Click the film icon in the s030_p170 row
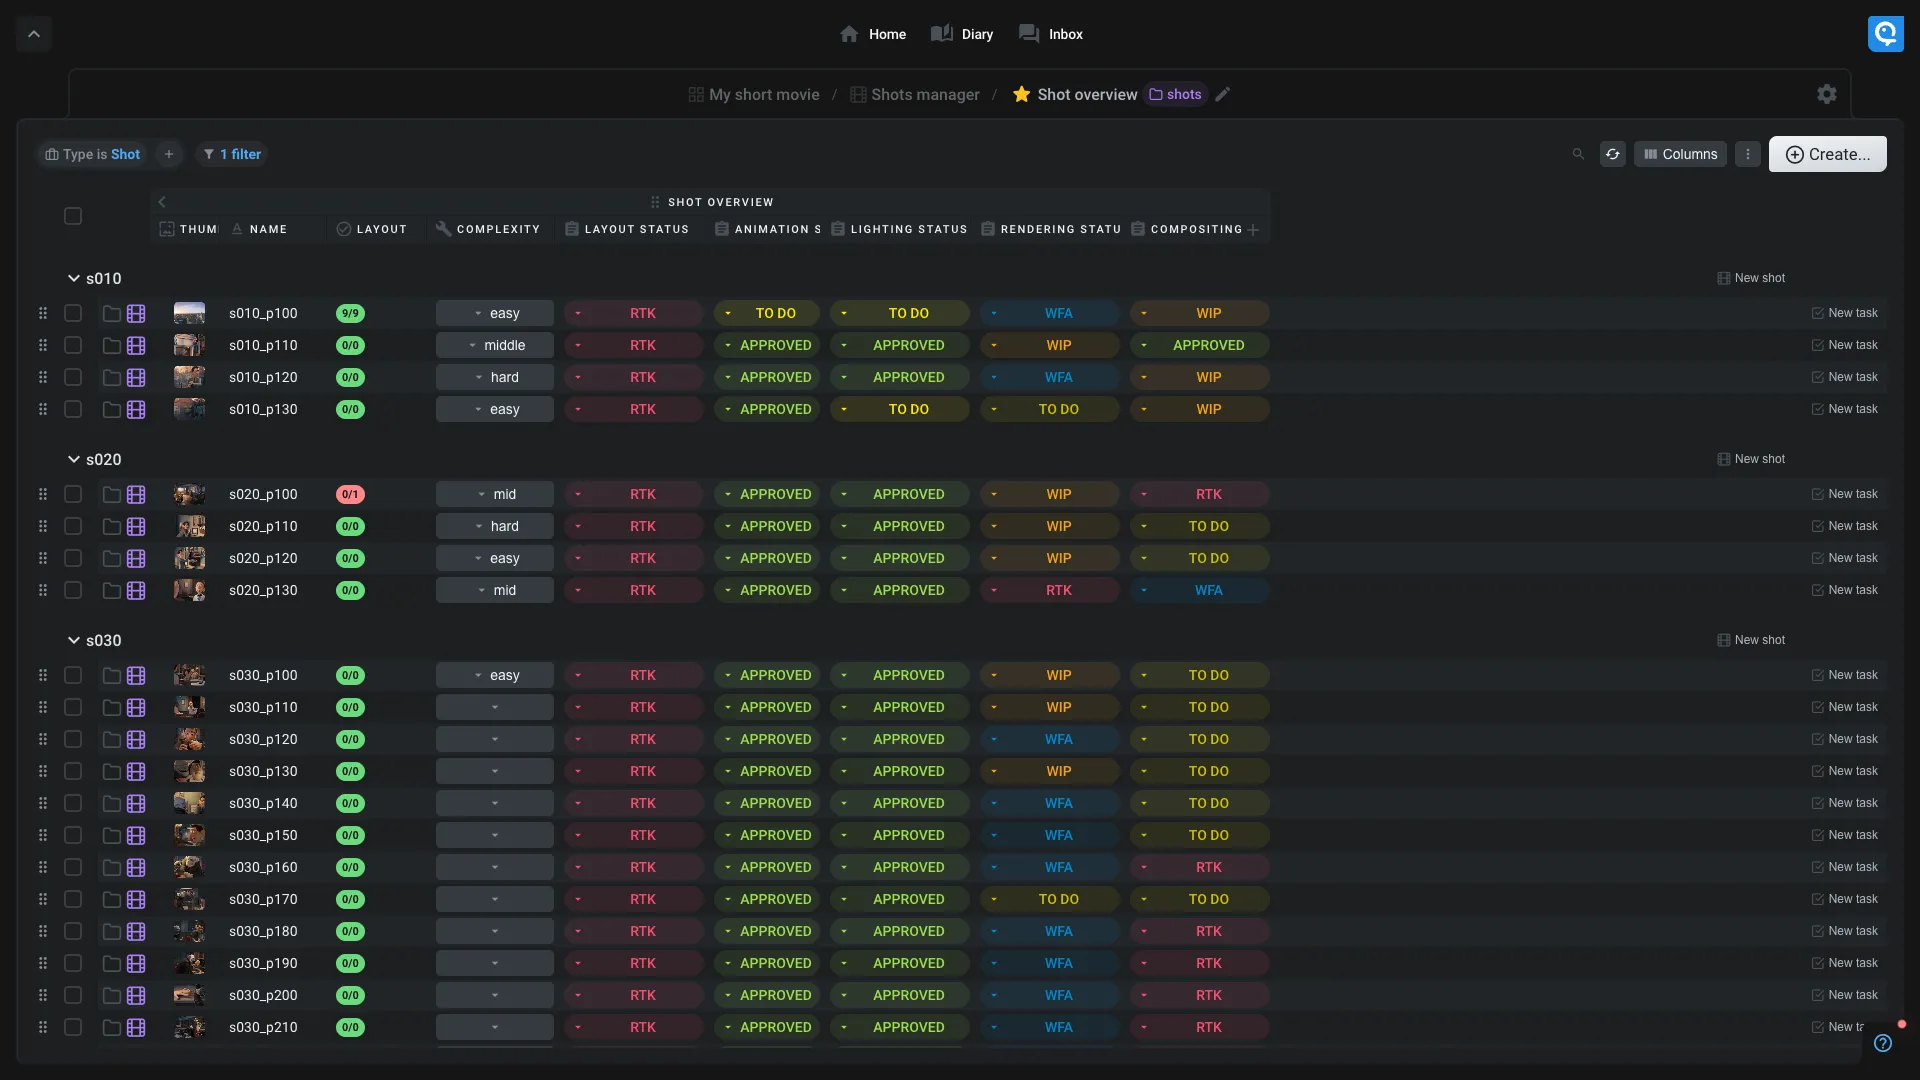1920x1080 pixels. [136, 899]
